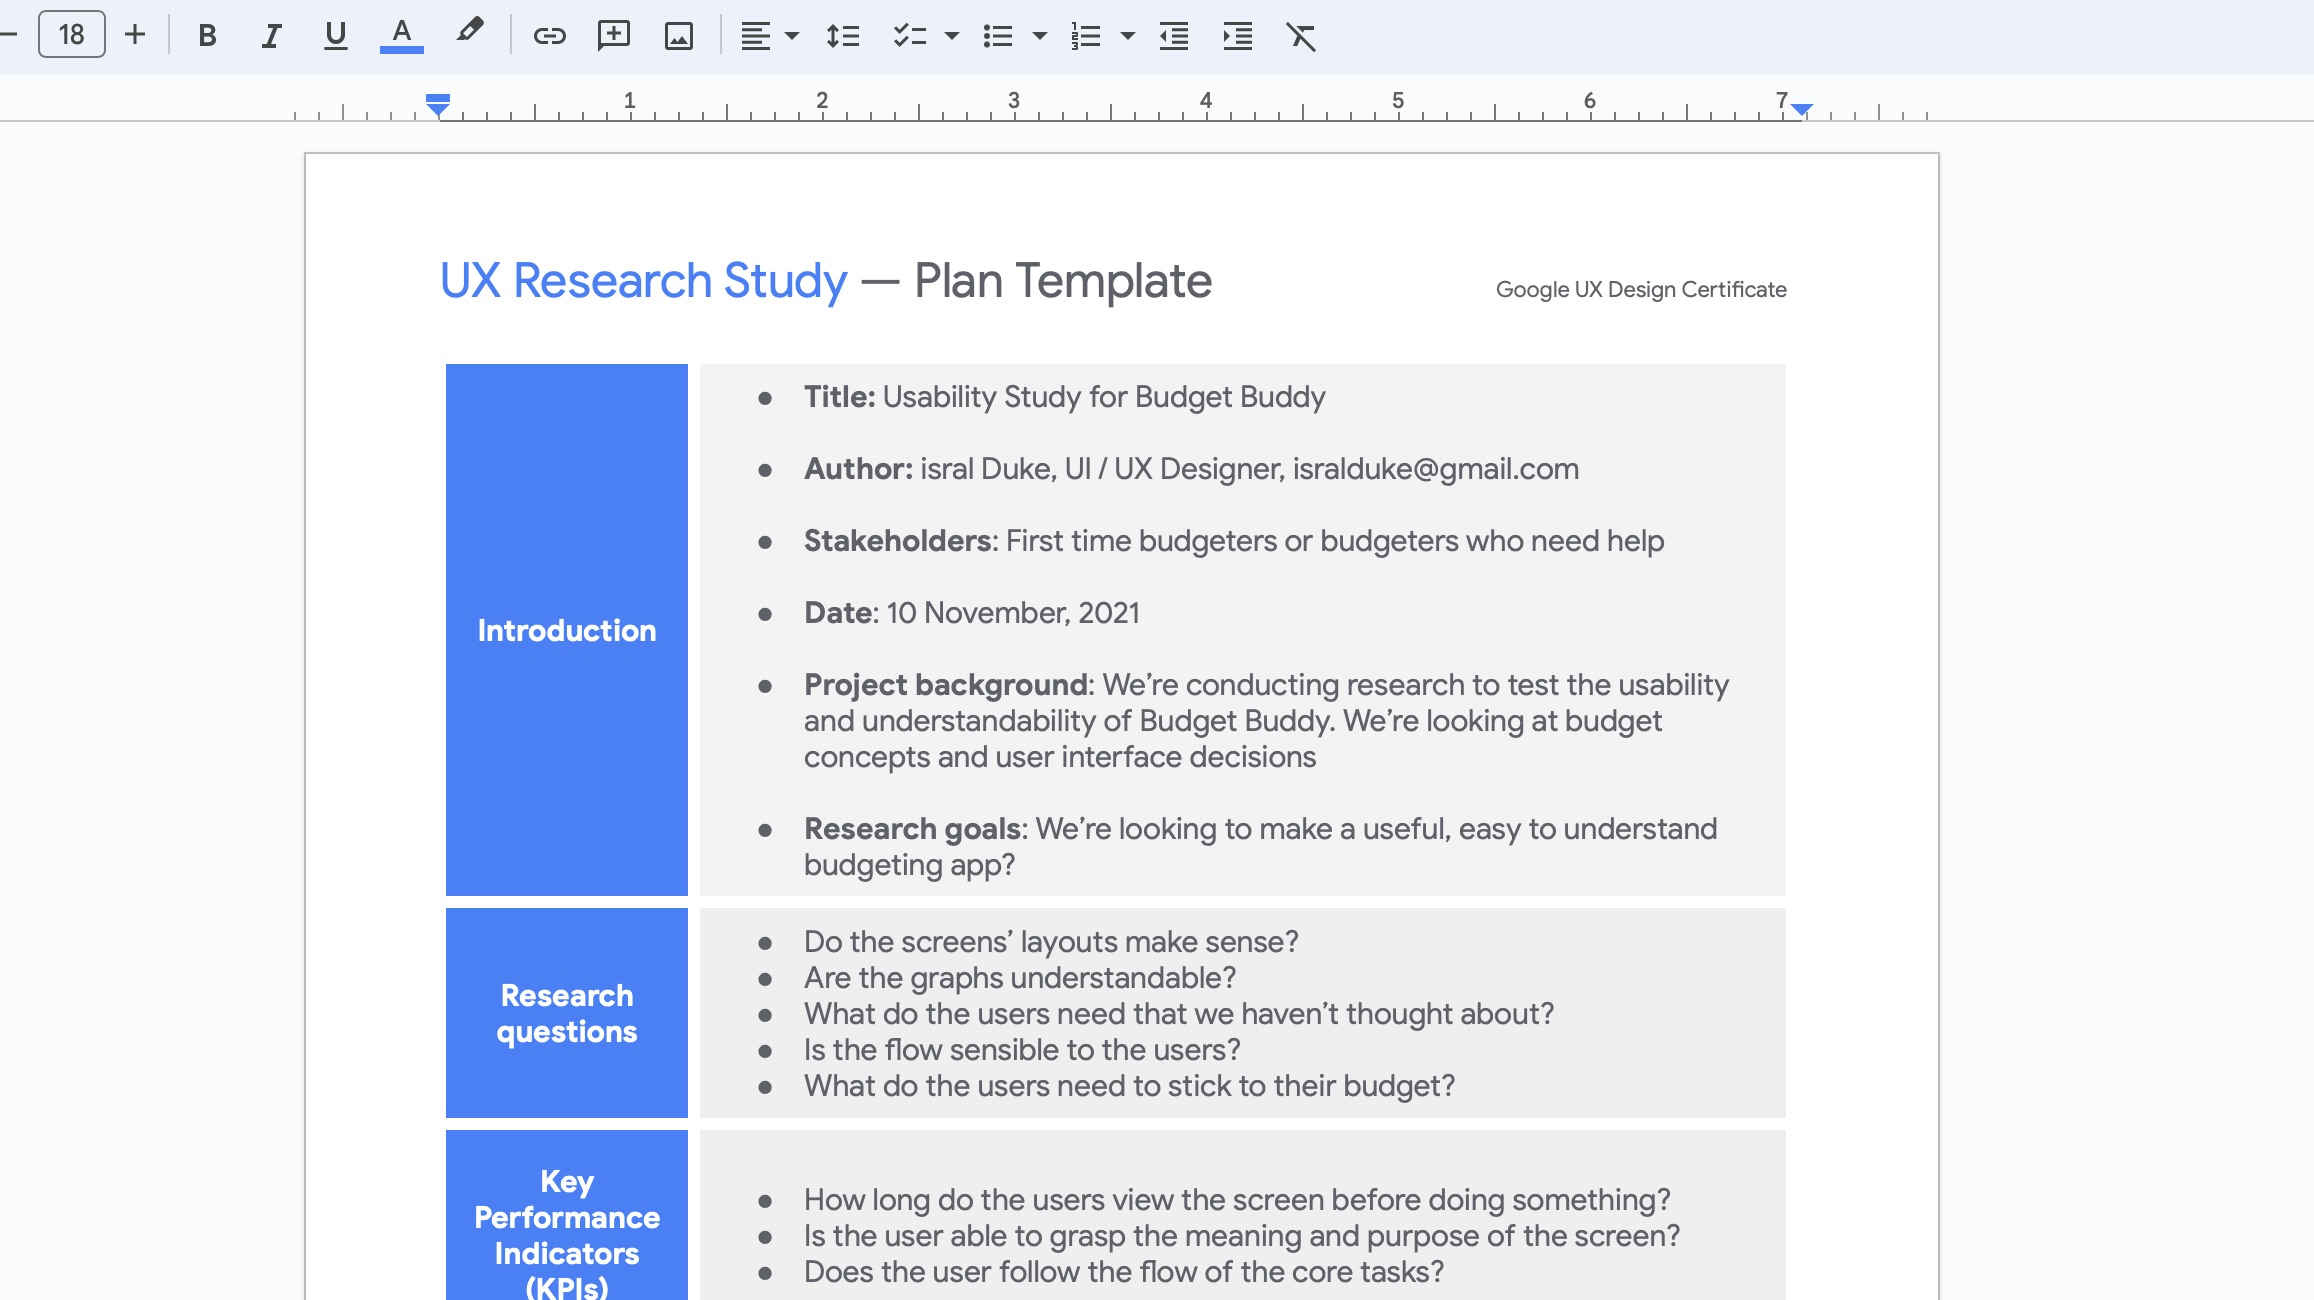Screen dimensions: 2314x1300
Task: Toggle underline formatting
Action: (335, 36)
